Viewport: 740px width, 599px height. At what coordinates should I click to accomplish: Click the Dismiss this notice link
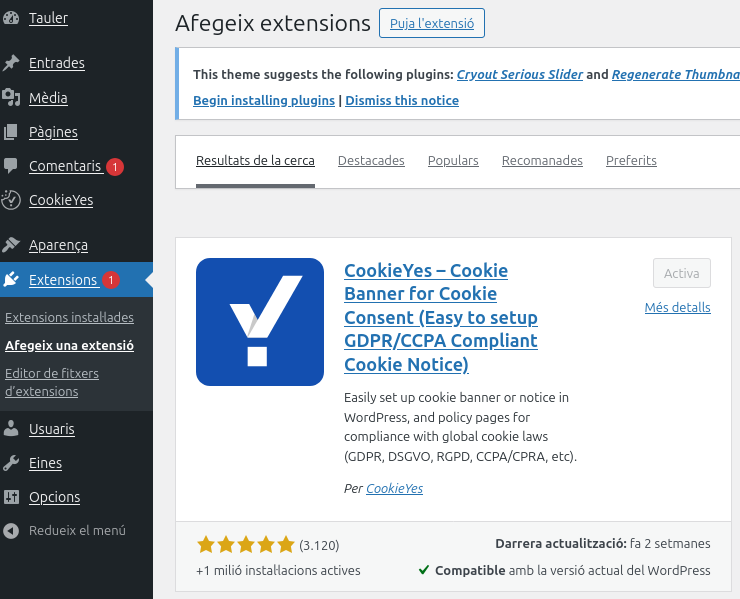402,101
